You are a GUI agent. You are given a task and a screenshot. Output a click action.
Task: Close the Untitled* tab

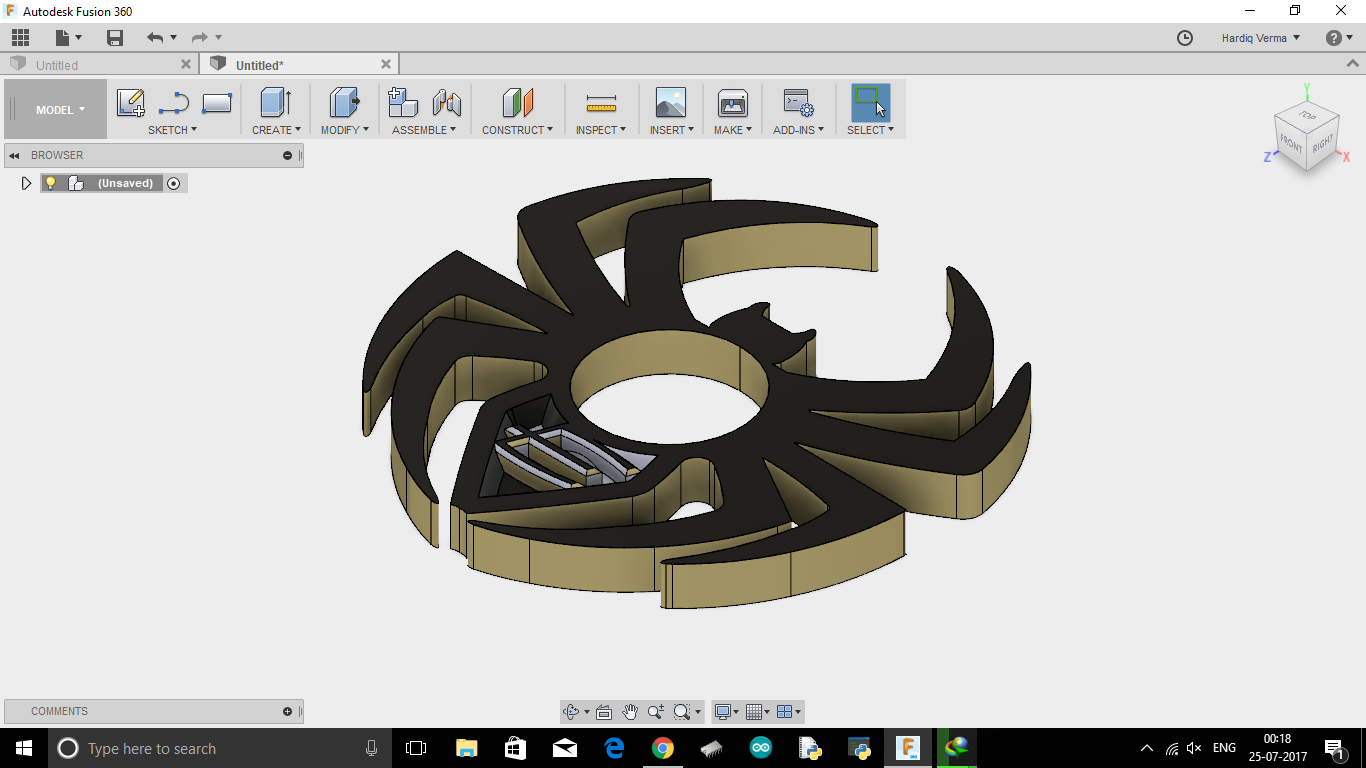[x=386, y=64]
